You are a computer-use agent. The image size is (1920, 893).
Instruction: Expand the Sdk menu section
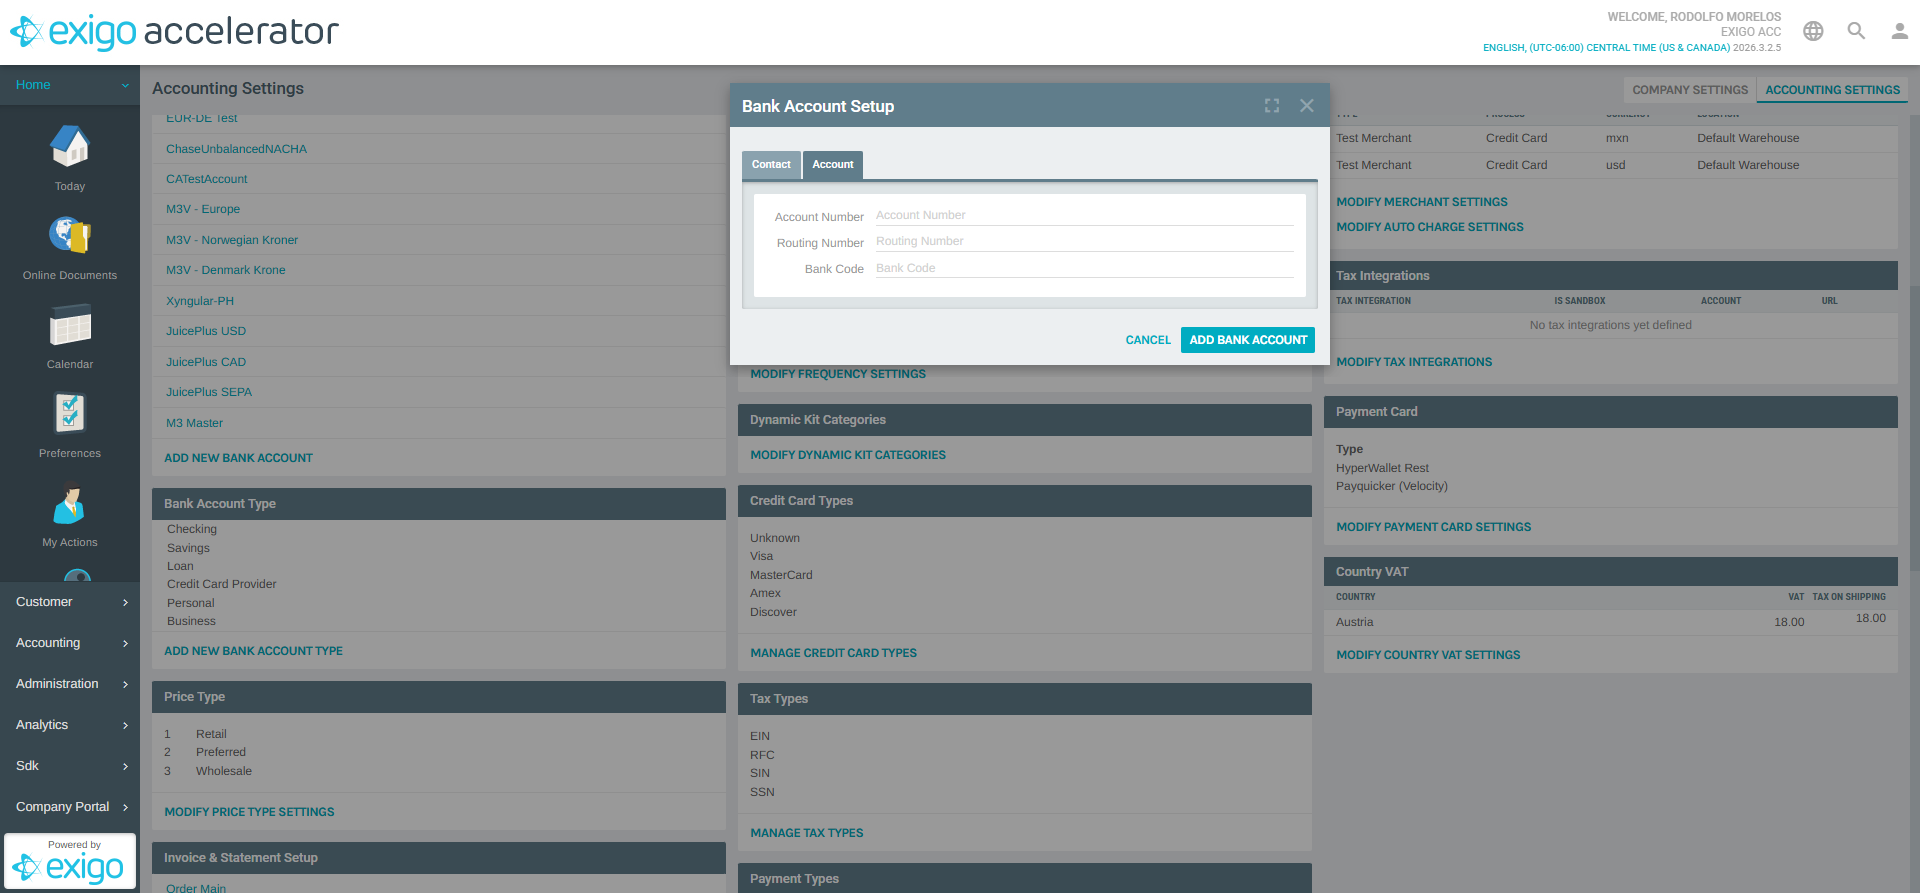coord(70,766)
